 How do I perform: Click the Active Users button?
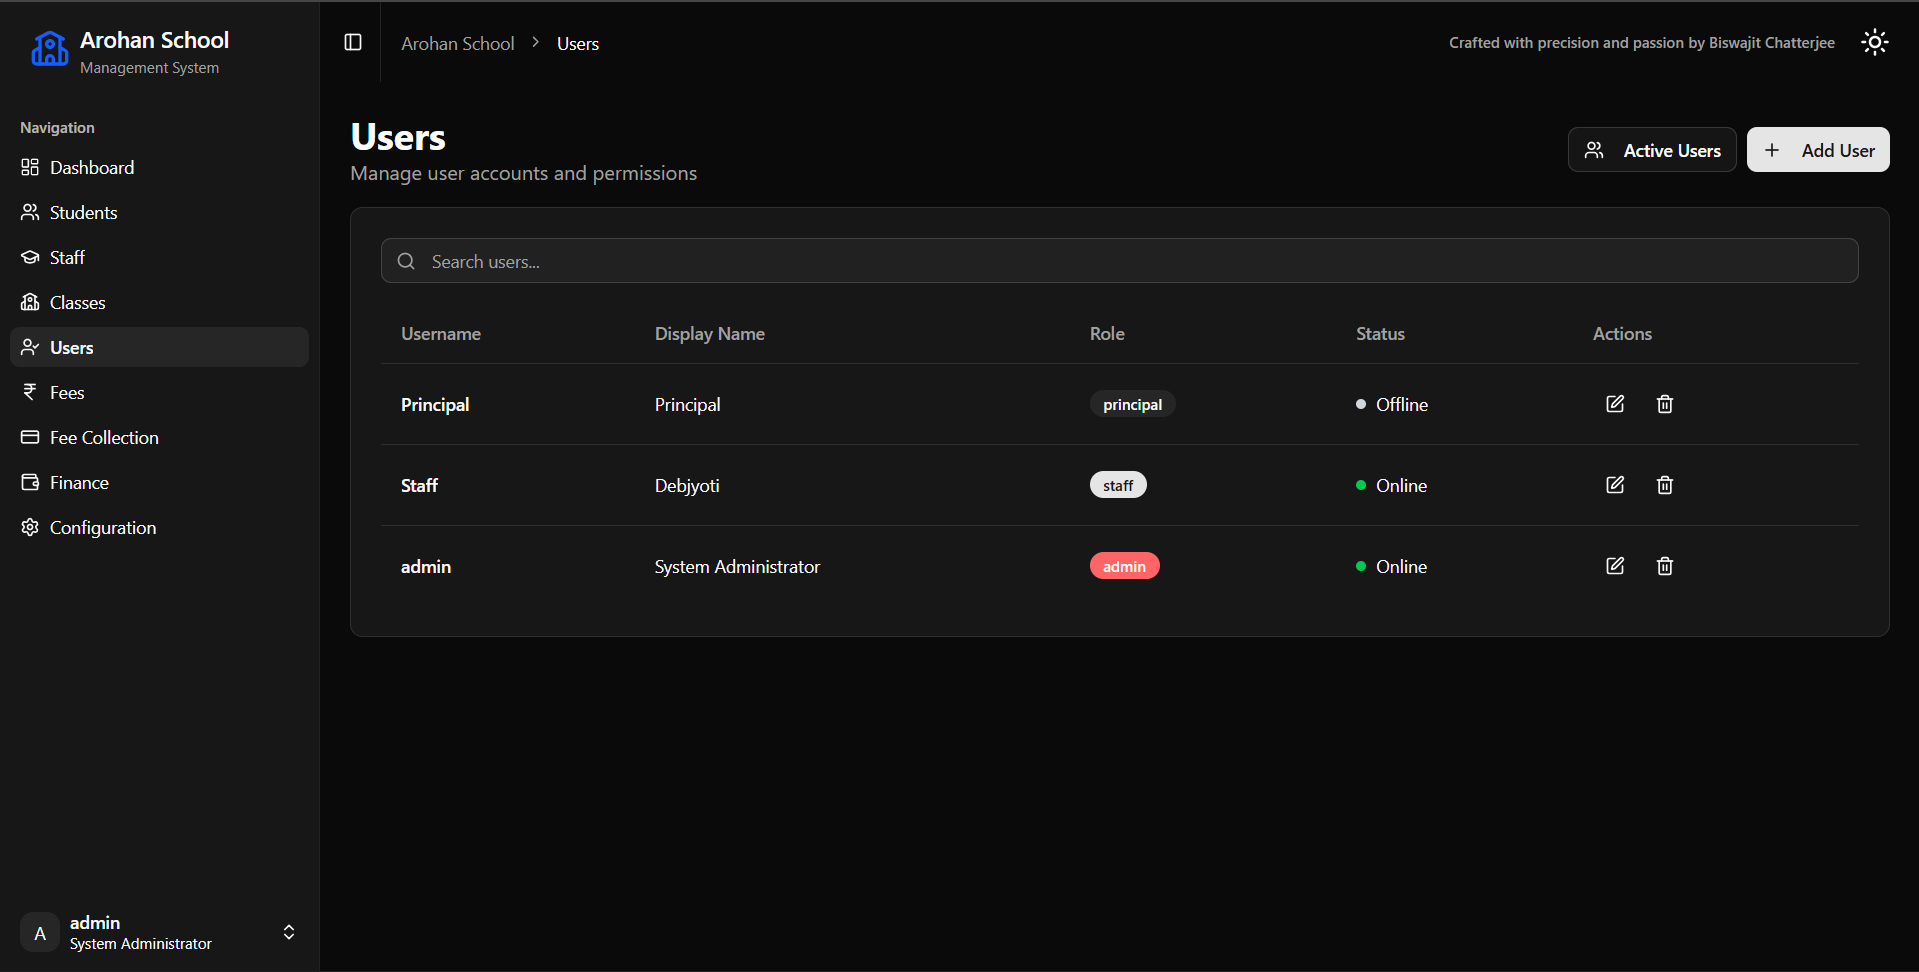click(1651, 150)
